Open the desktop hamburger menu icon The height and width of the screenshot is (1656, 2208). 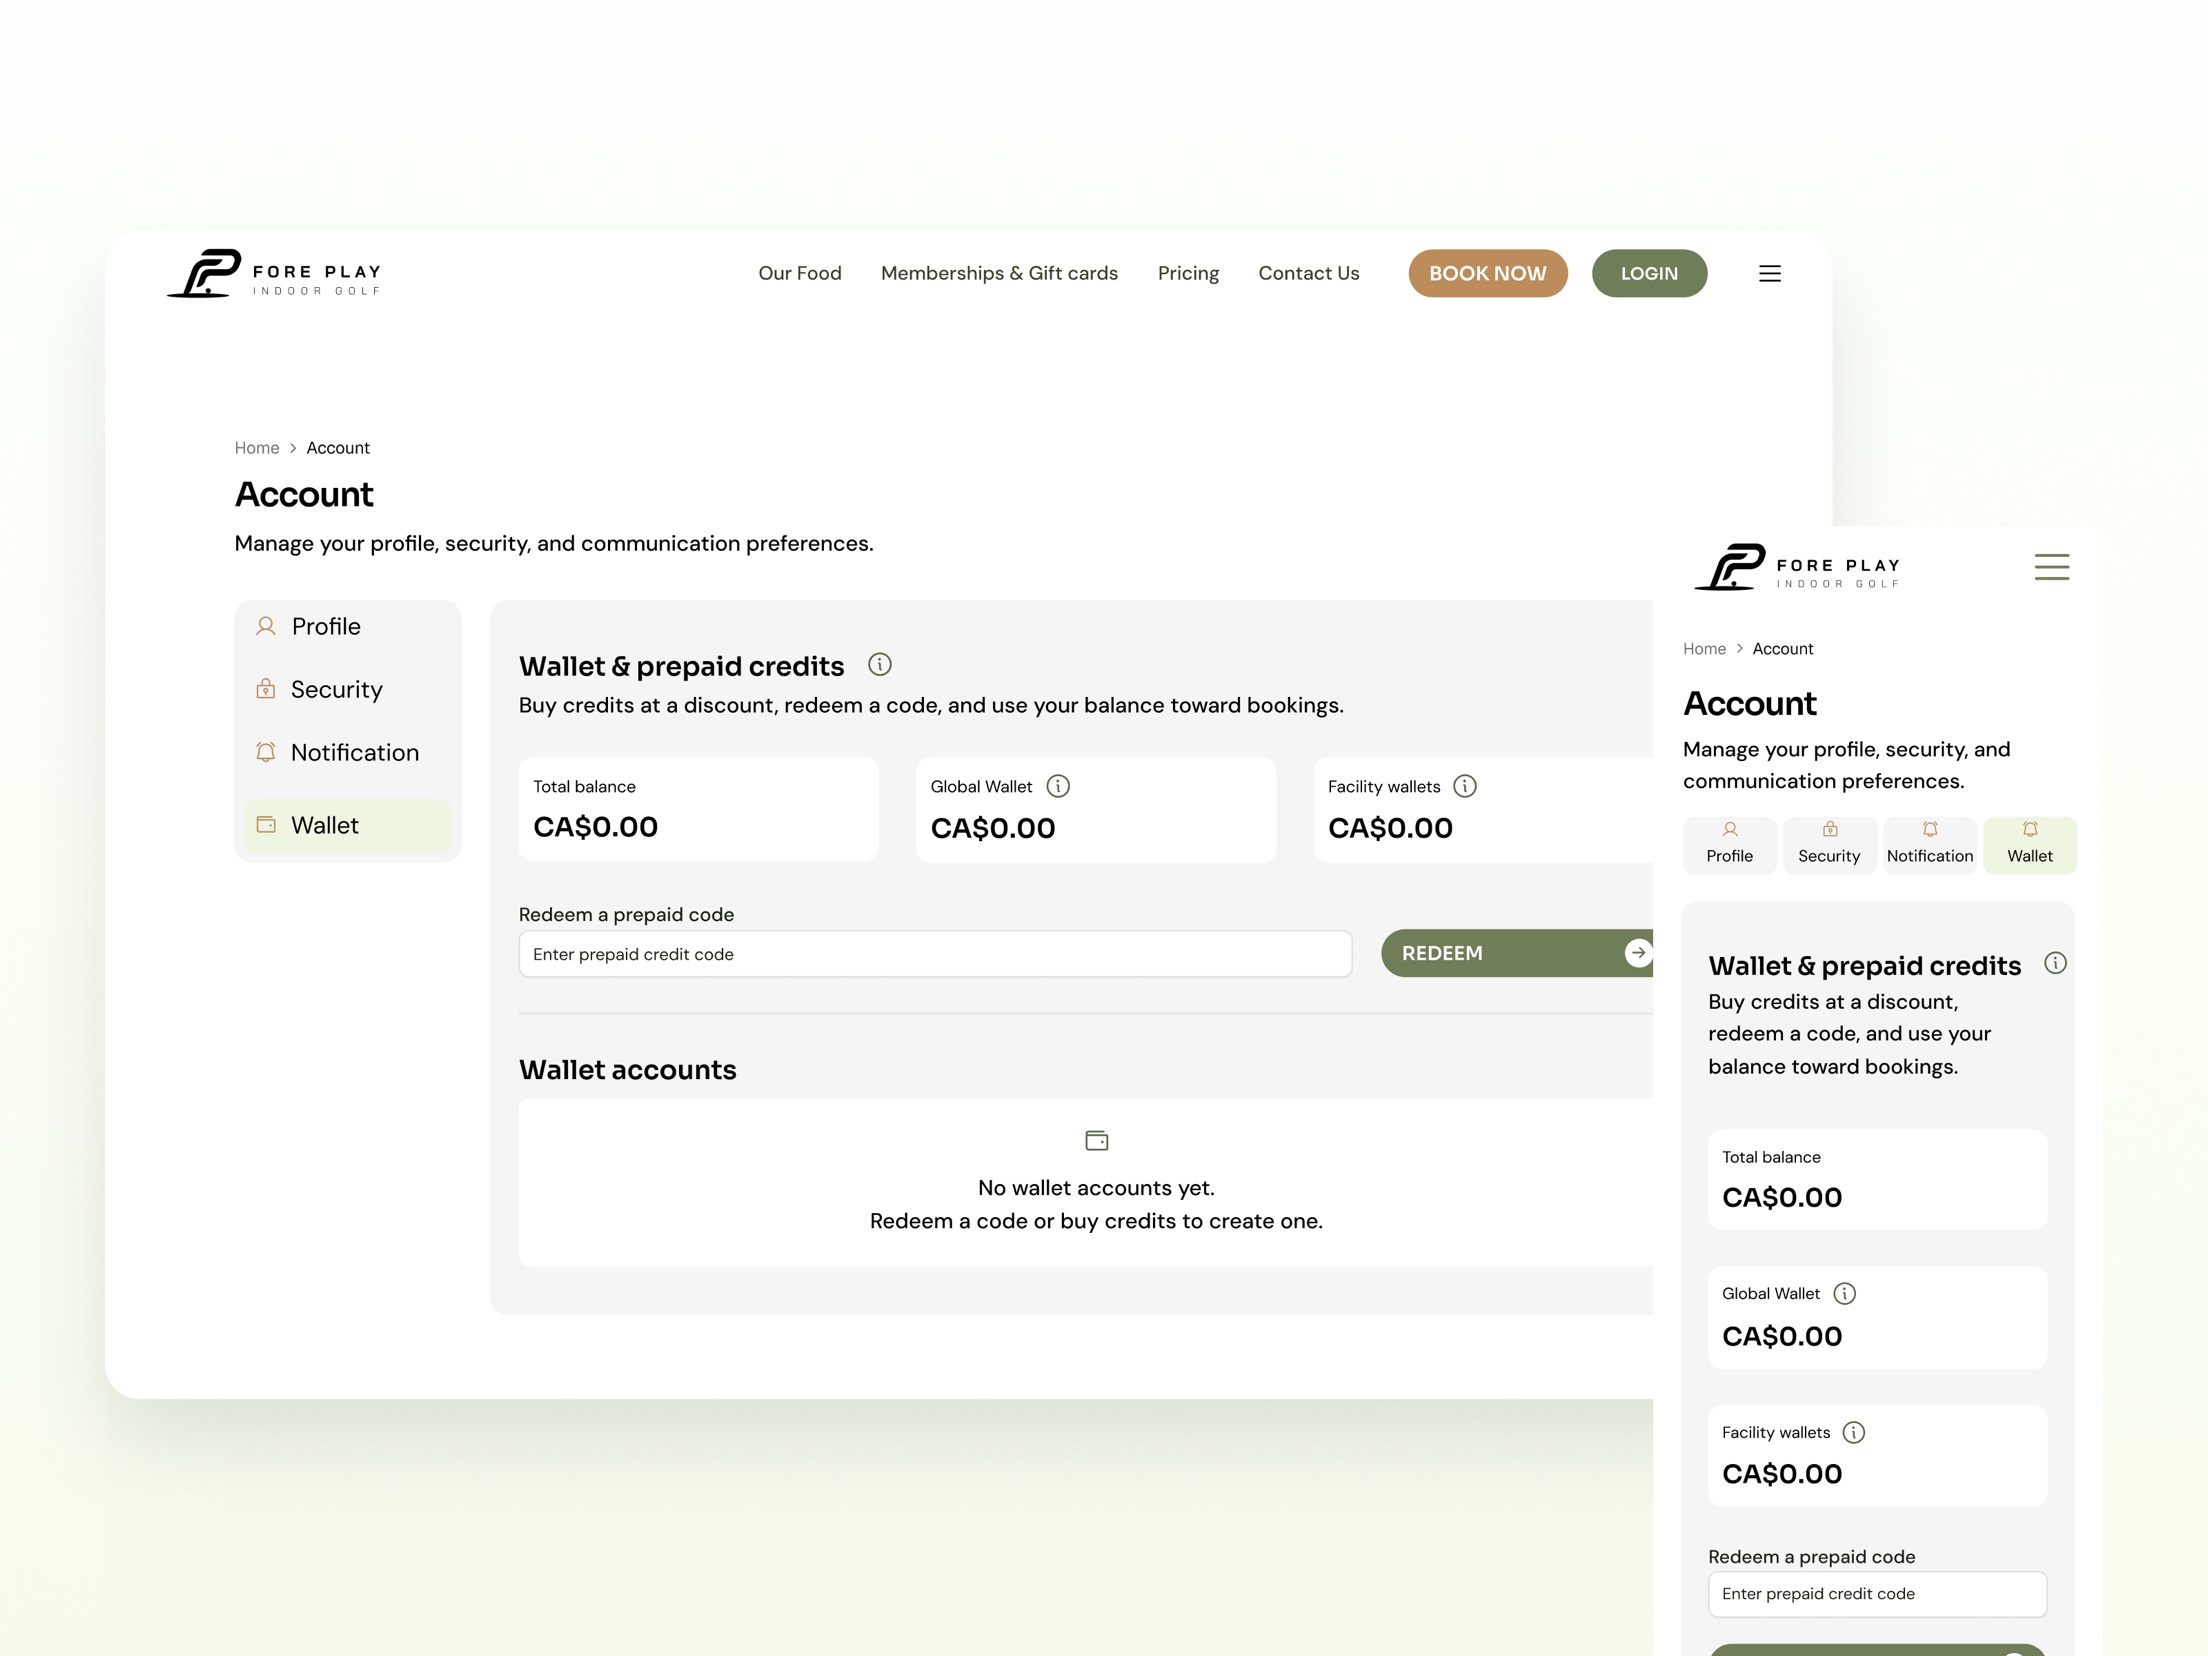point(1769,273)
